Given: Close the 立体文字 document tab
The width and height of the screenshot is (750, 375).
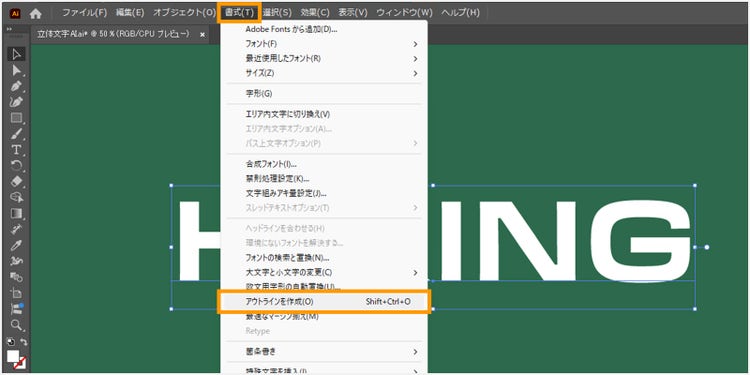Looking at the screenshot, I should coord(202,35).
